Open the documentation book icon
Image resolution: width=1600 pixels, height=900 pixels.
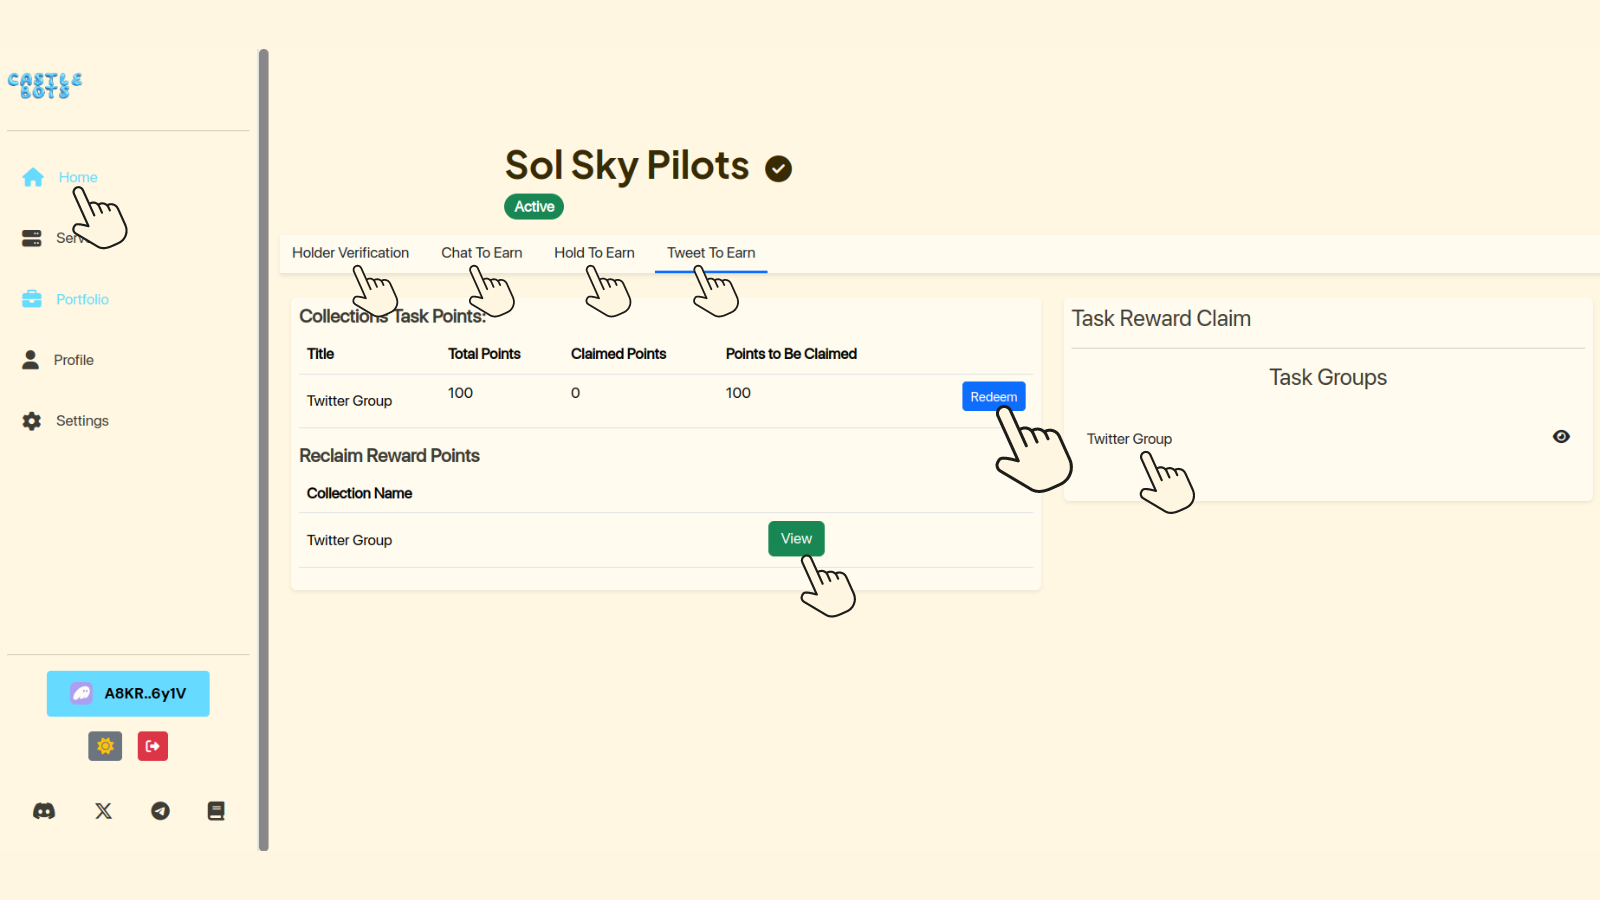[216, 811]
